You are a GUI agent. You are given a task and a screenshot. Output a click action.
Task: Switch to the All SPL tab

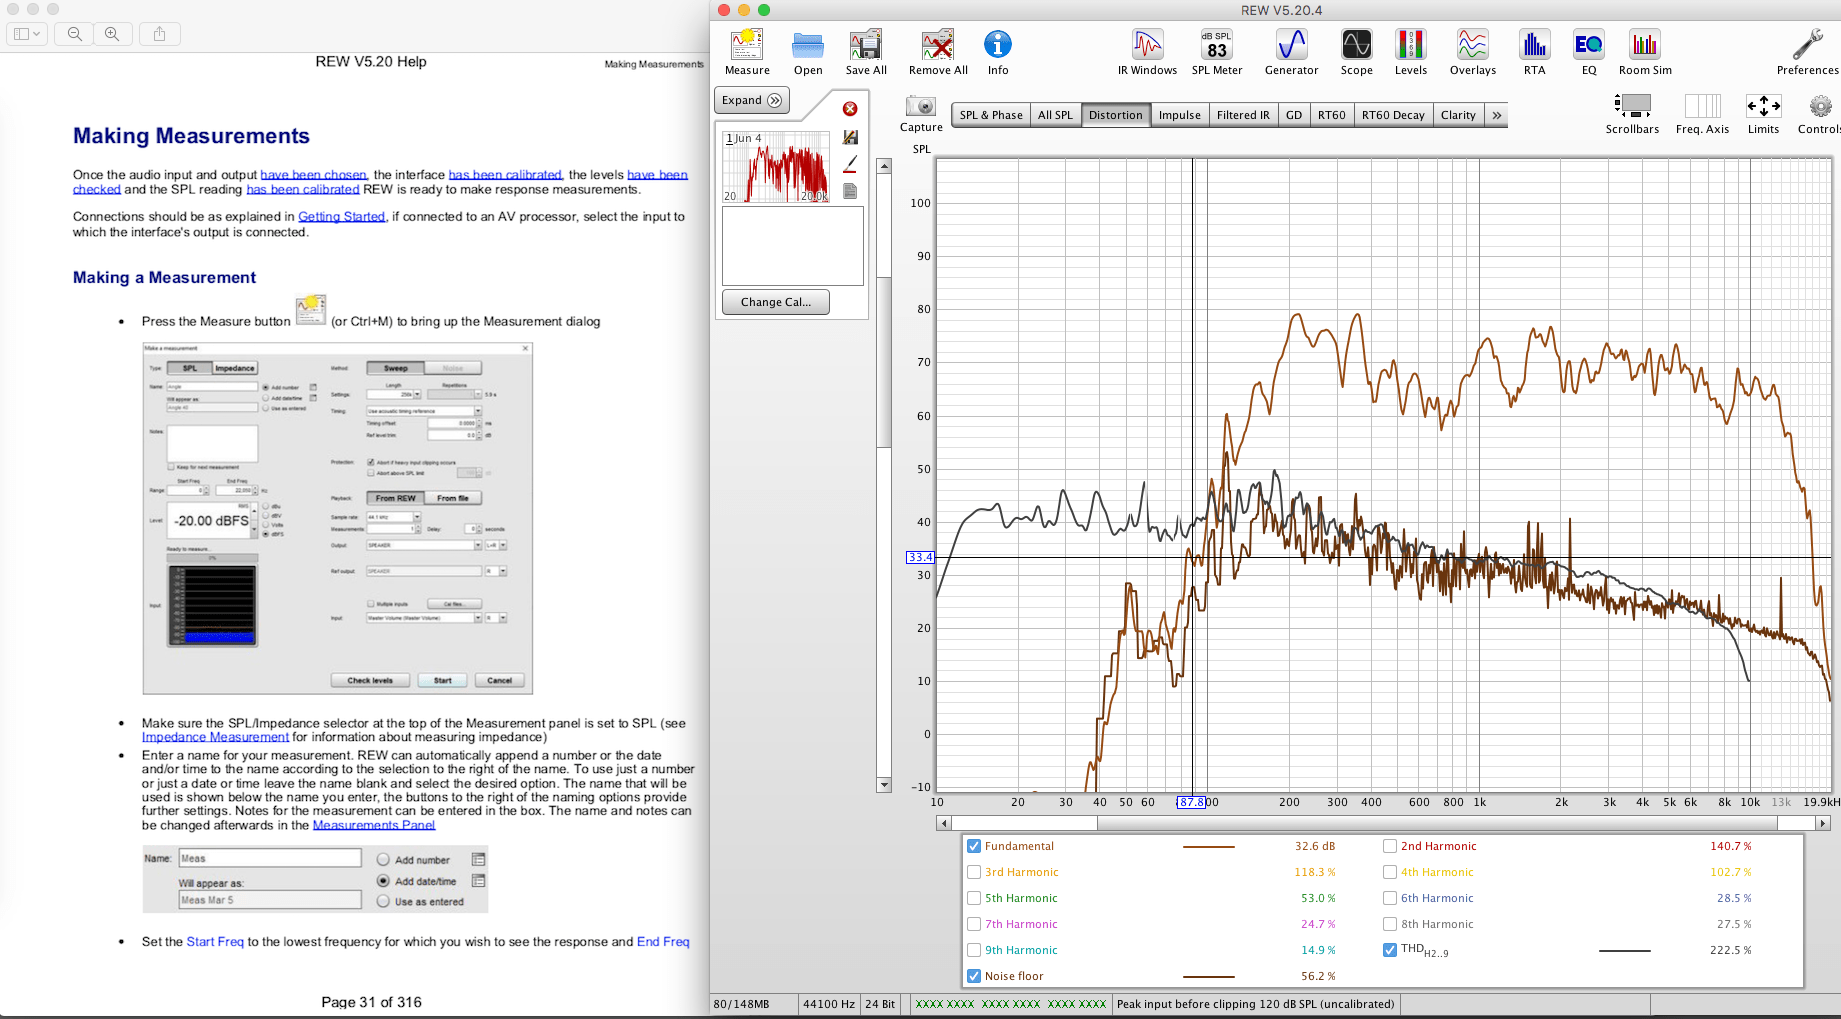1055,115
